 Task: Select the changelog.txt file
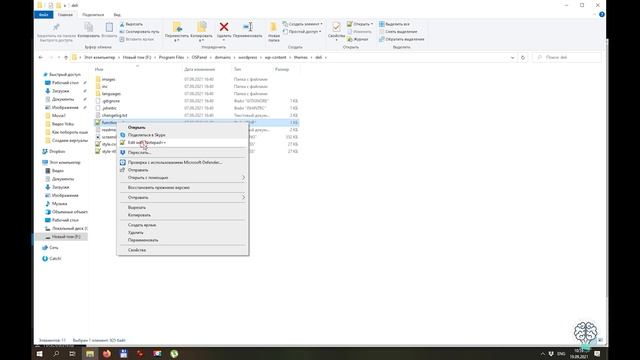coord(114,115)
